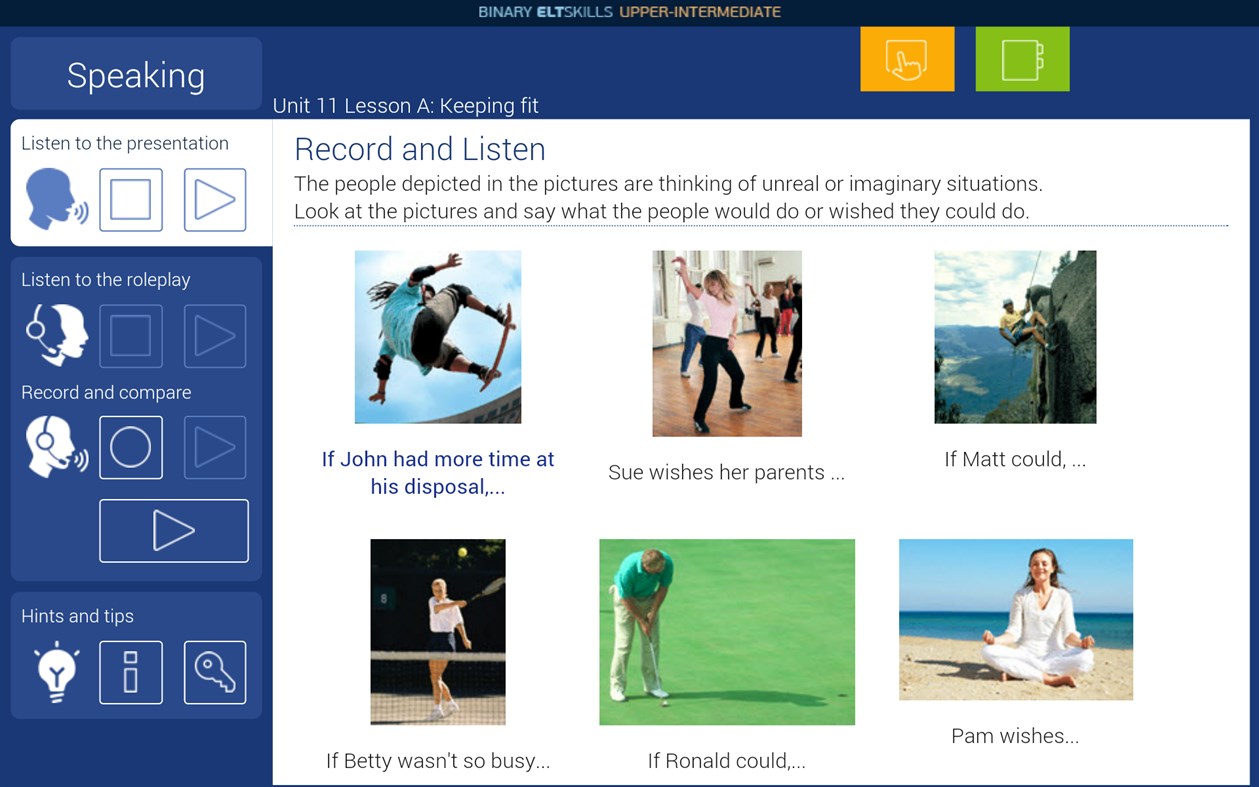Select the rock climber image for Matt
The image size is (1259, 787).
(1014, 336)
